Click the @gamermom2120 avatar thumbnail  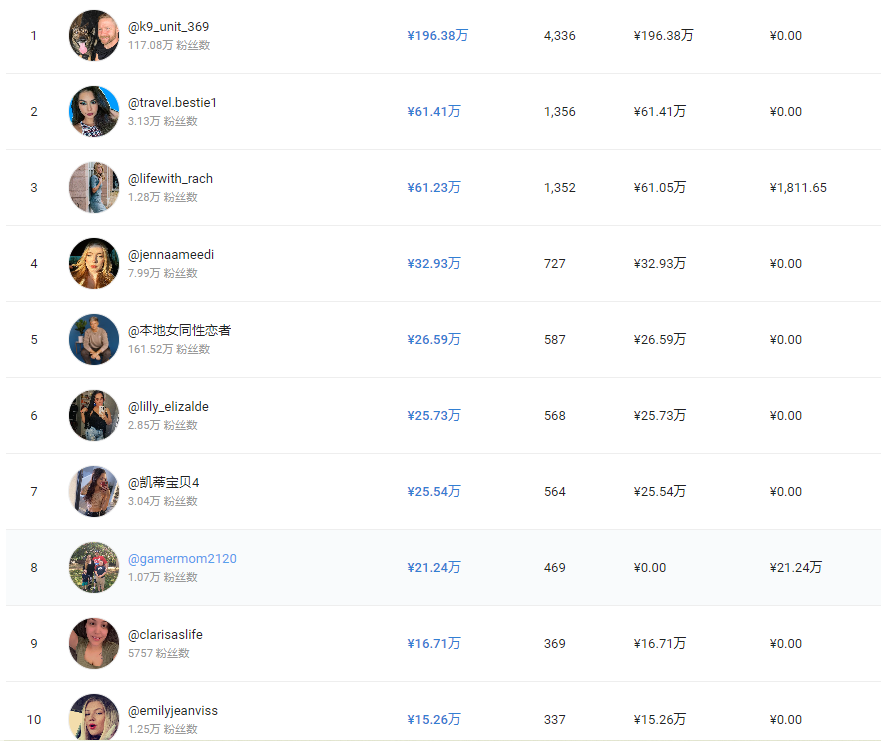pos(94,568)
